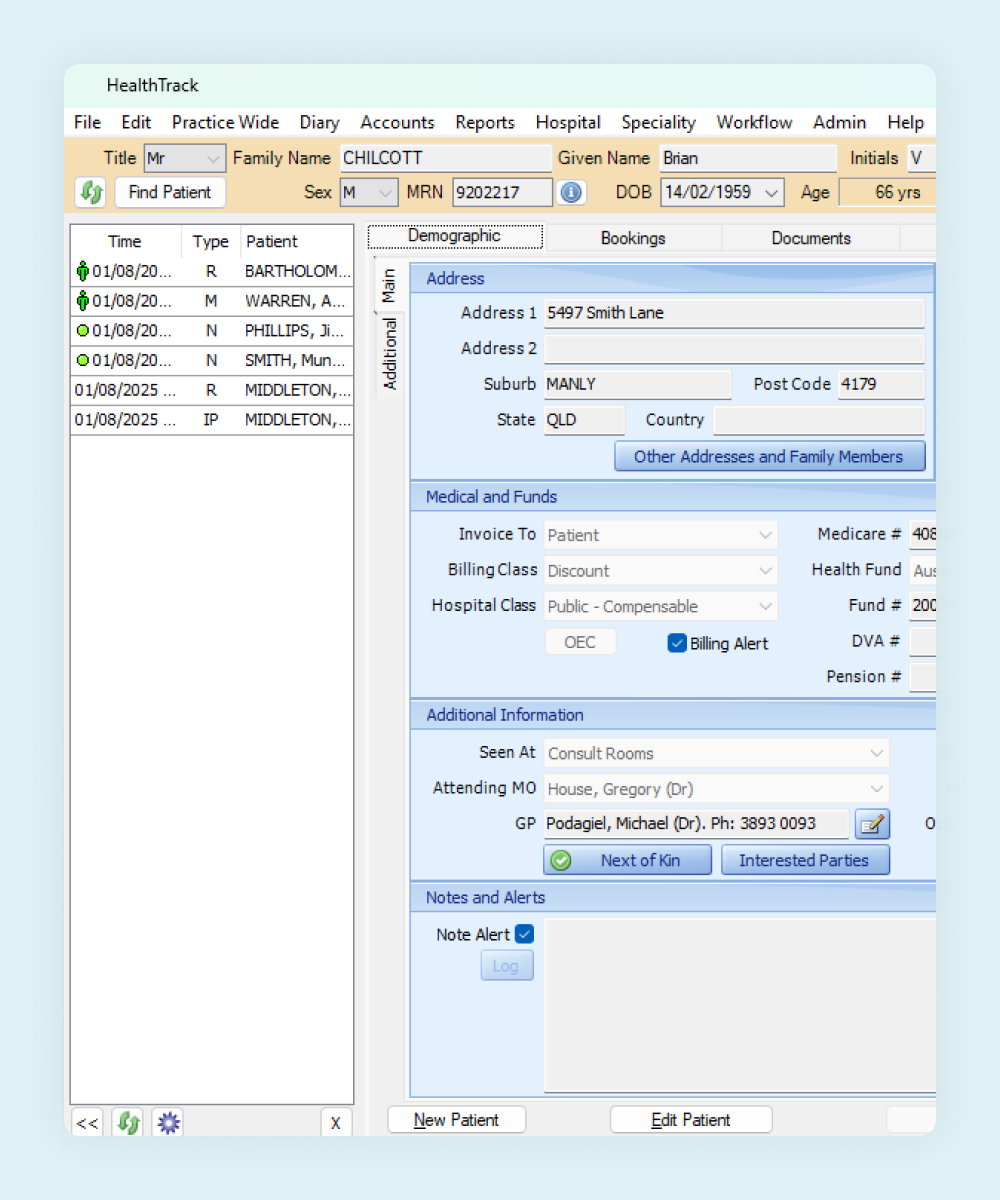Image resolution: width=1000 pixels, height=1200 pixels.
Task: Click the Log button
Action: coord(506,966)
